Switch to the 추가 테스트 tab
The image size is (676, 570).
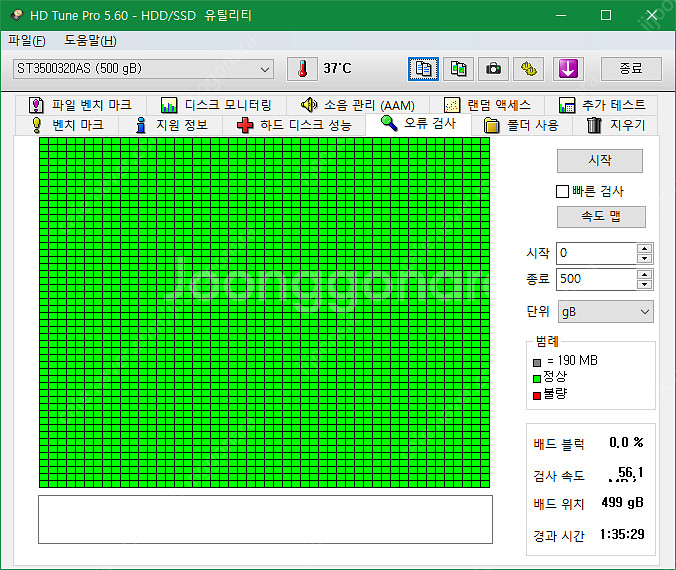601,105
